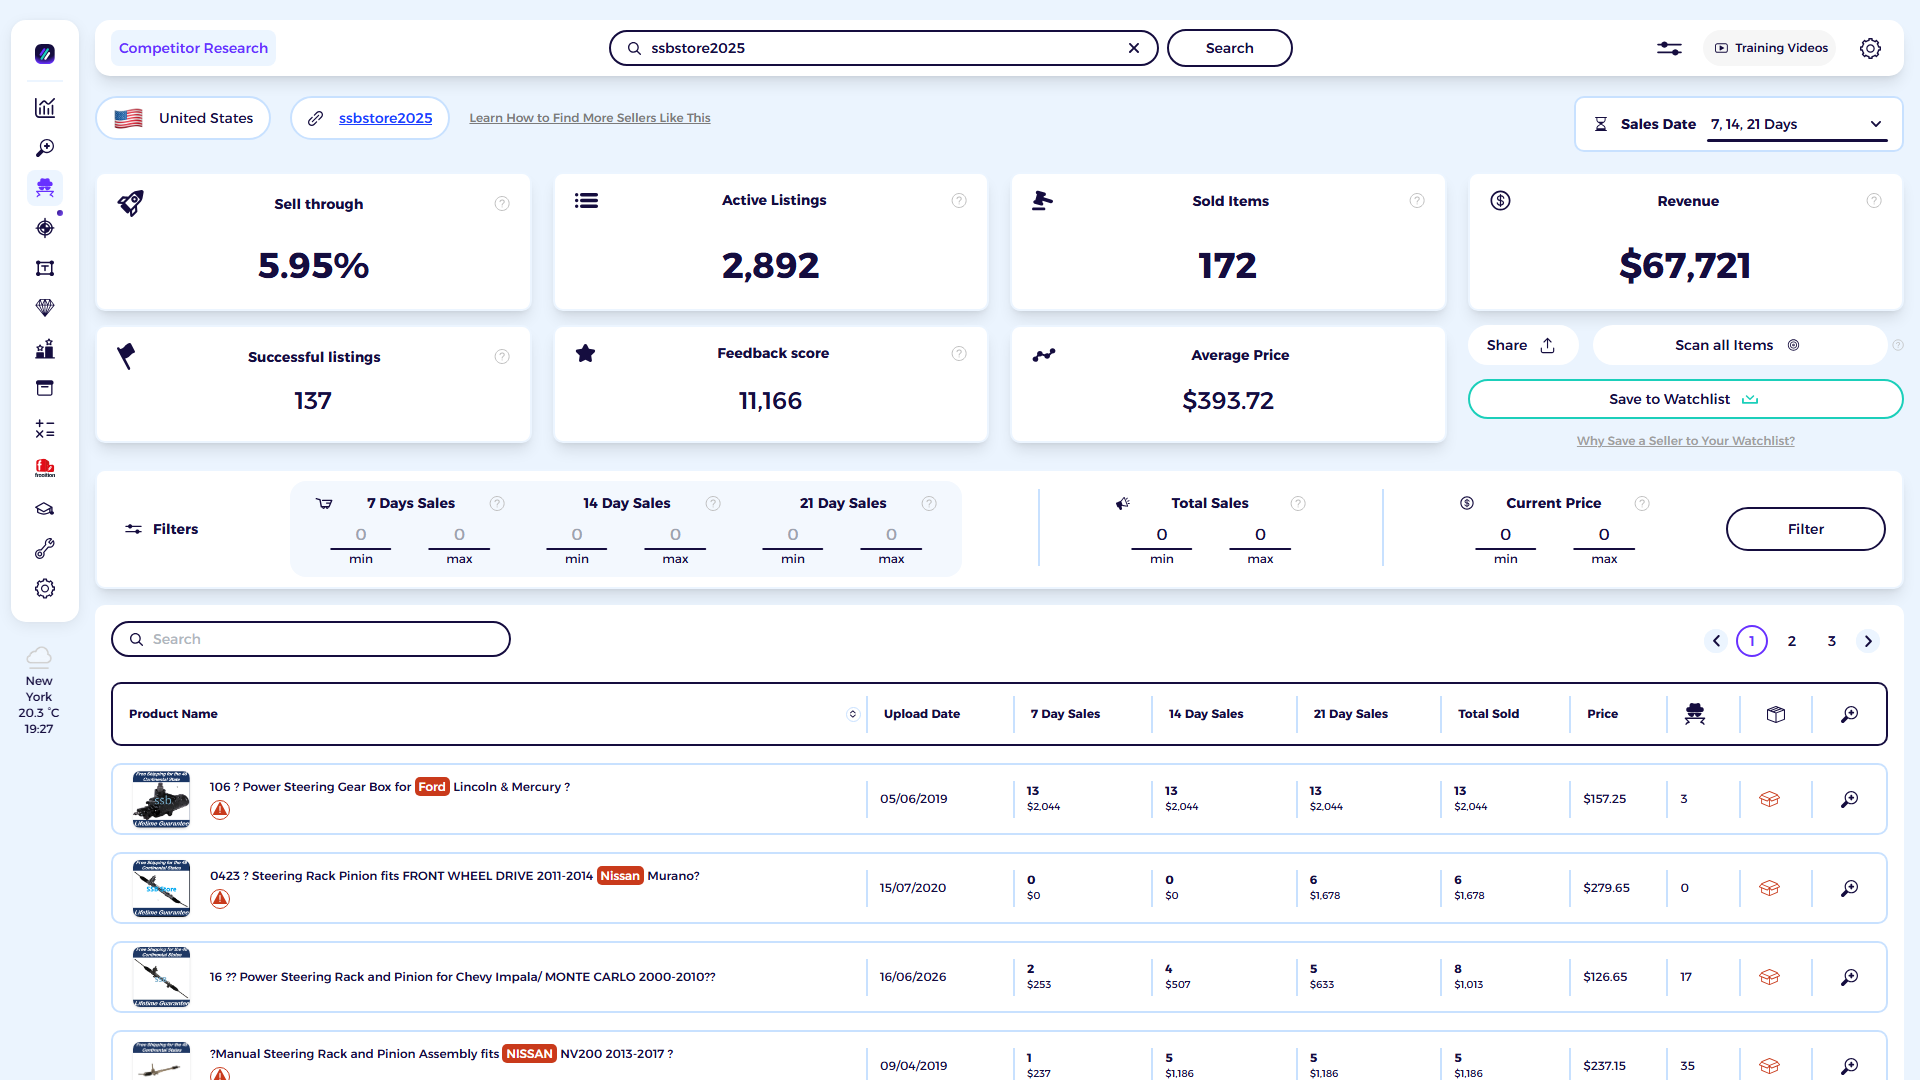Image resolution: width=1920 pixels, height=1080 pixels.
Task: Click Feedback score help question mark
Action: [x=959, y=353]
